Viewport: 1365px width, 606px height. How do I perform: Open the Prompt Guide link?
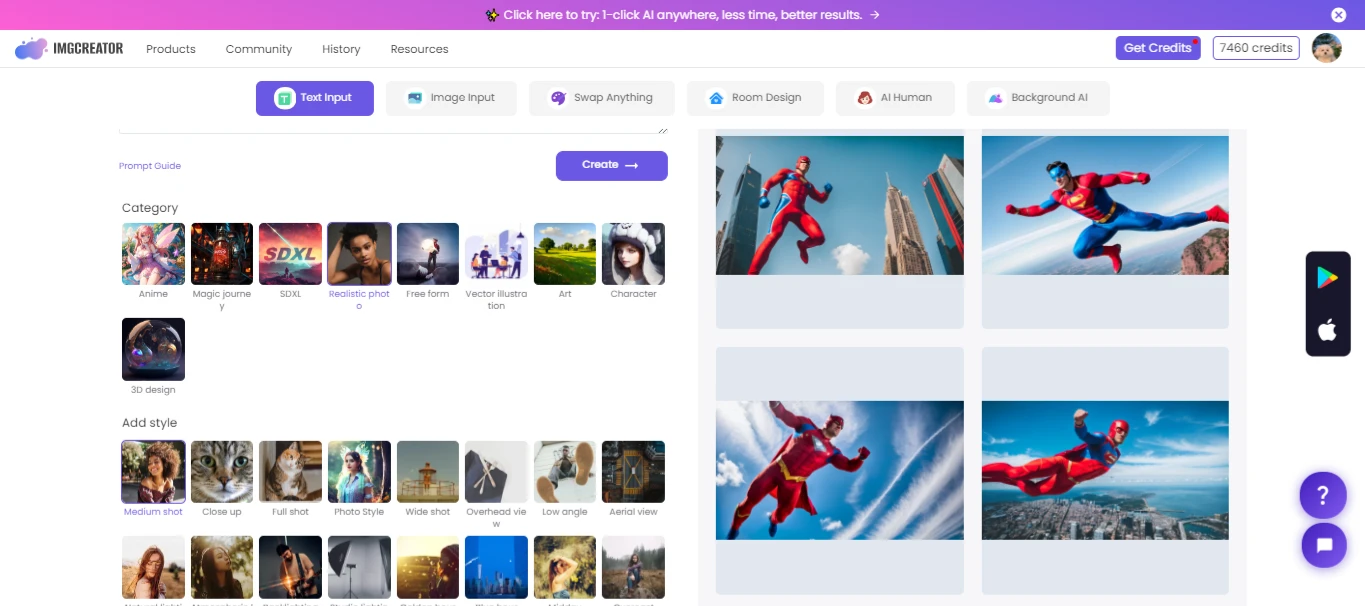coord(150,166)
